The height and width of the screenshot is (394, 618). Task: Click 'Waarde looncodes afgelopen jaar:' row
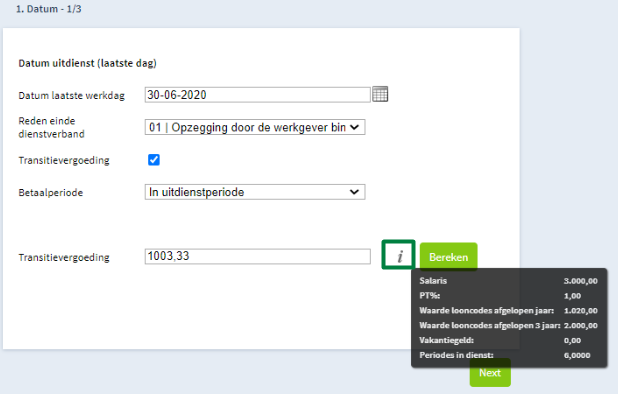pyautogui.click(x=508, y=310)
